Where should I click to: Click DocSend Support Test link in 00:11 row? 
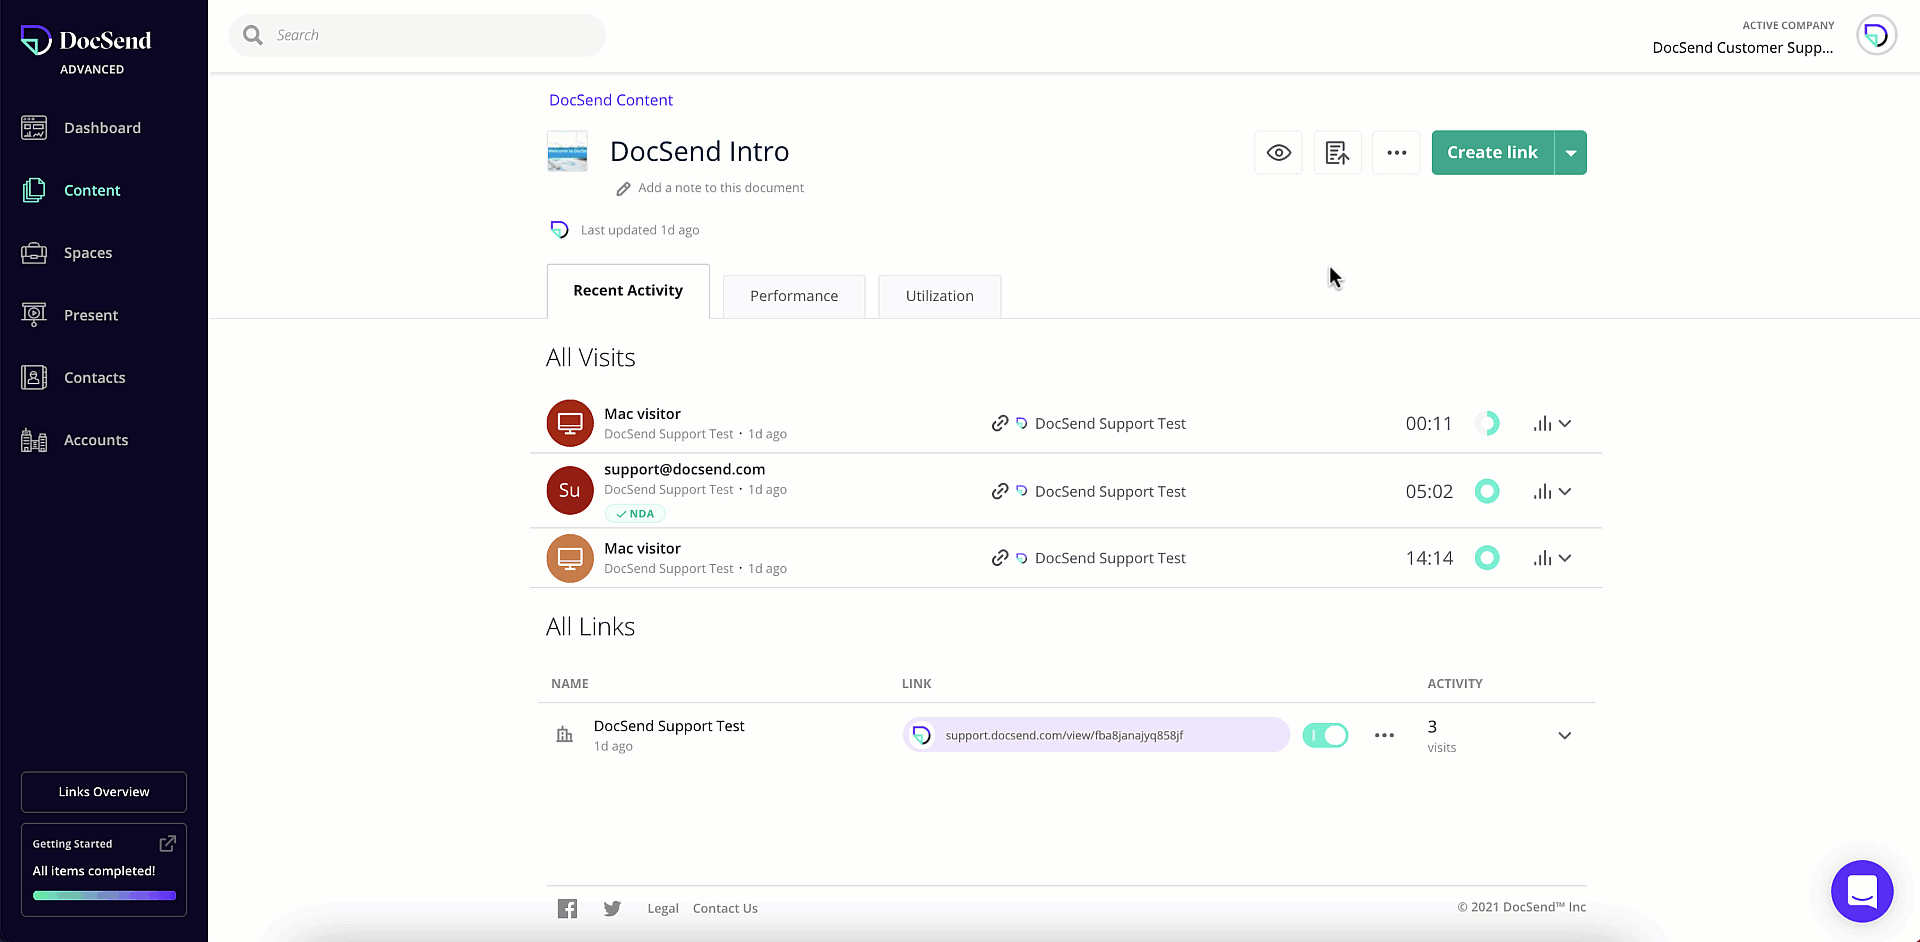pyautogui.click(x=1110, y=424)
